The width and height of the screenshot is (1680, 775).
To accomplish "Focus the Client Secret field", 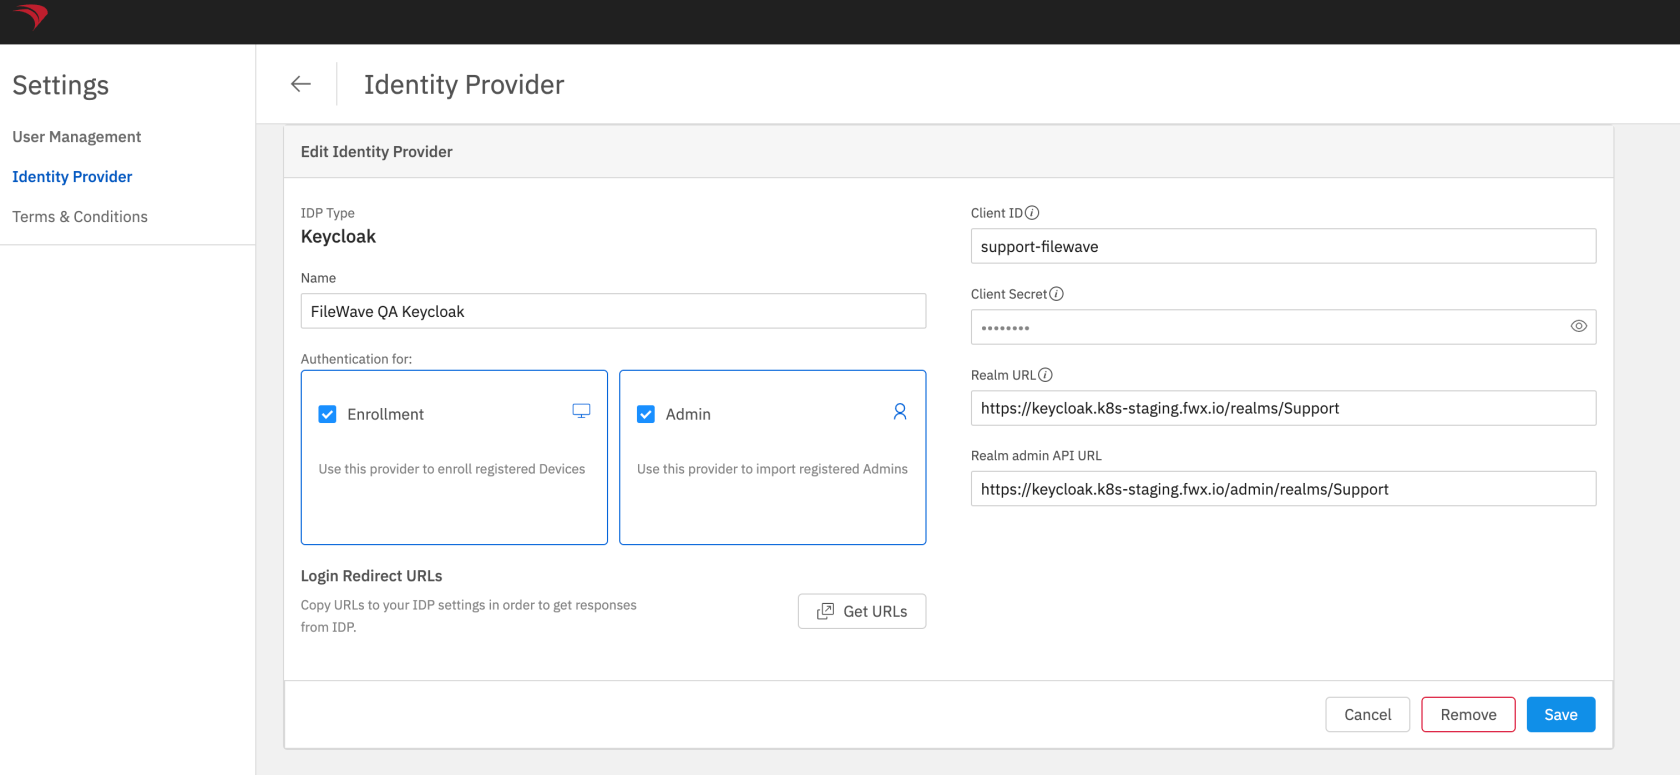I will coord(1283,327).
